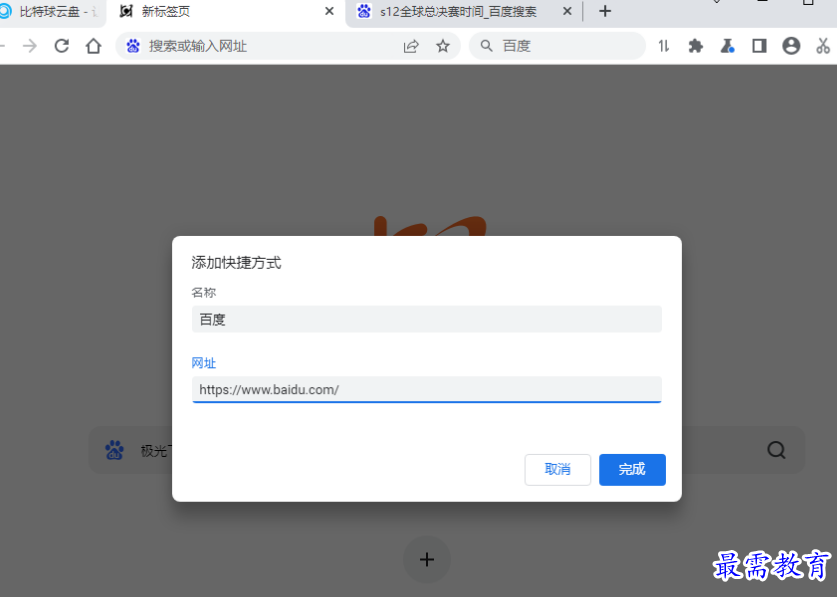Click 取消 to cancel the shortcut
The width and height of the screenshot is (837, 597).
pos(557,469)
